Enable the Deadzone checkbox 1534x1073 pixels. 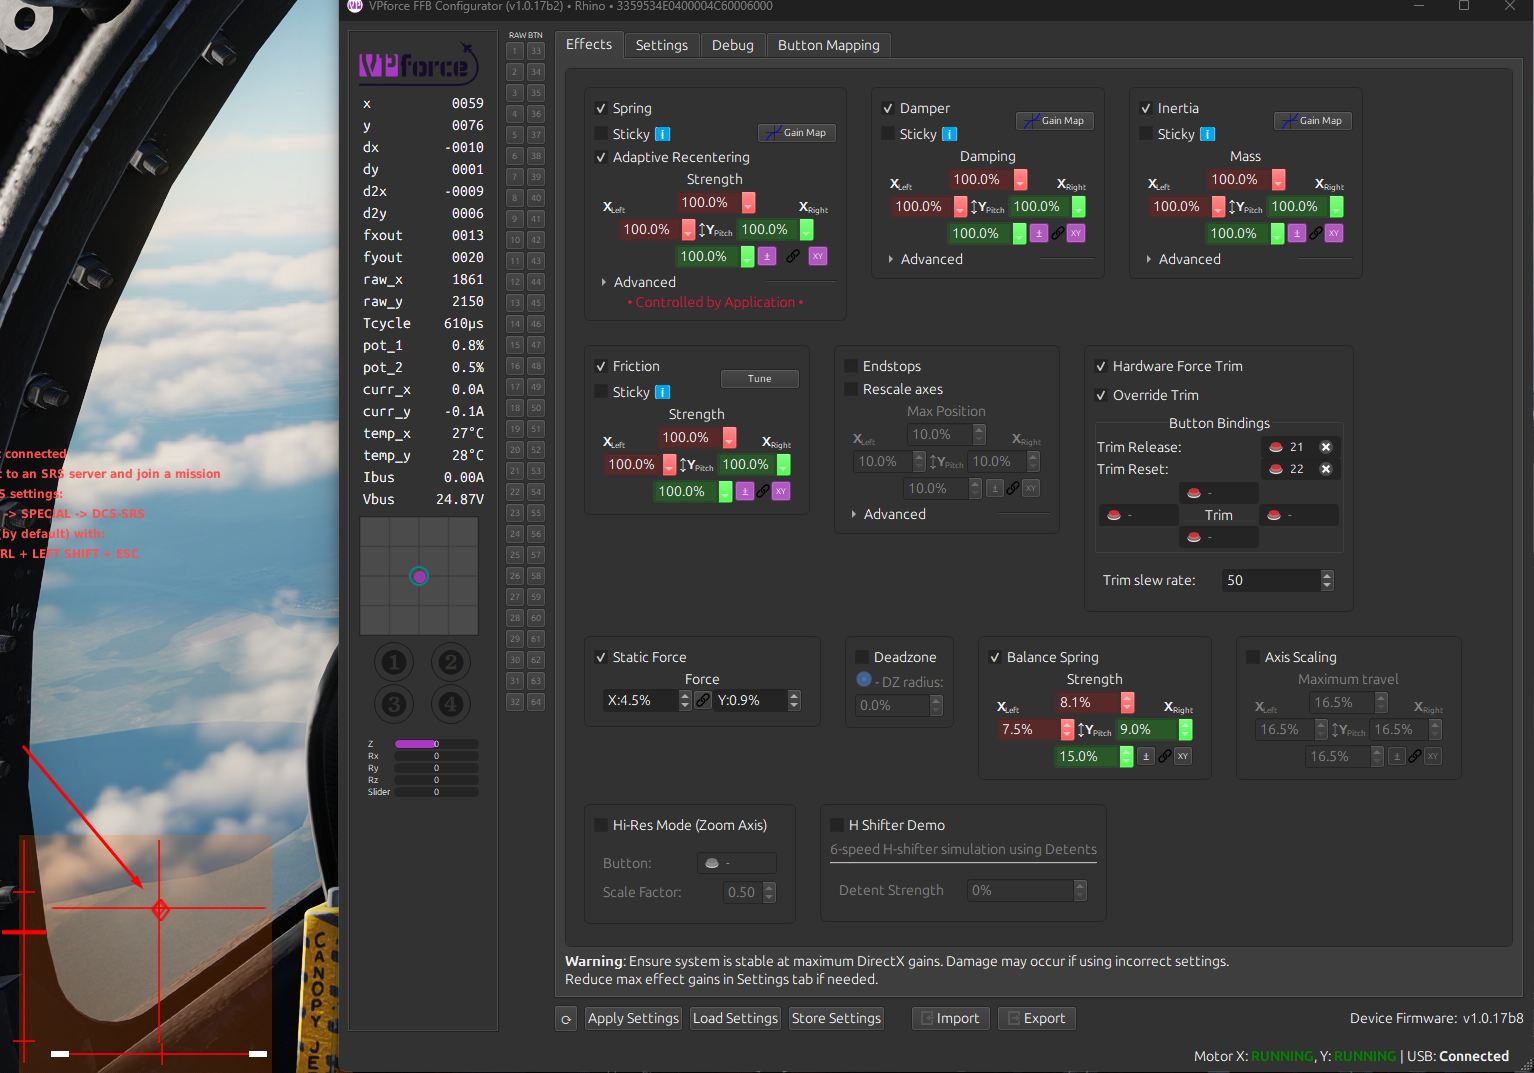(862, 657)
